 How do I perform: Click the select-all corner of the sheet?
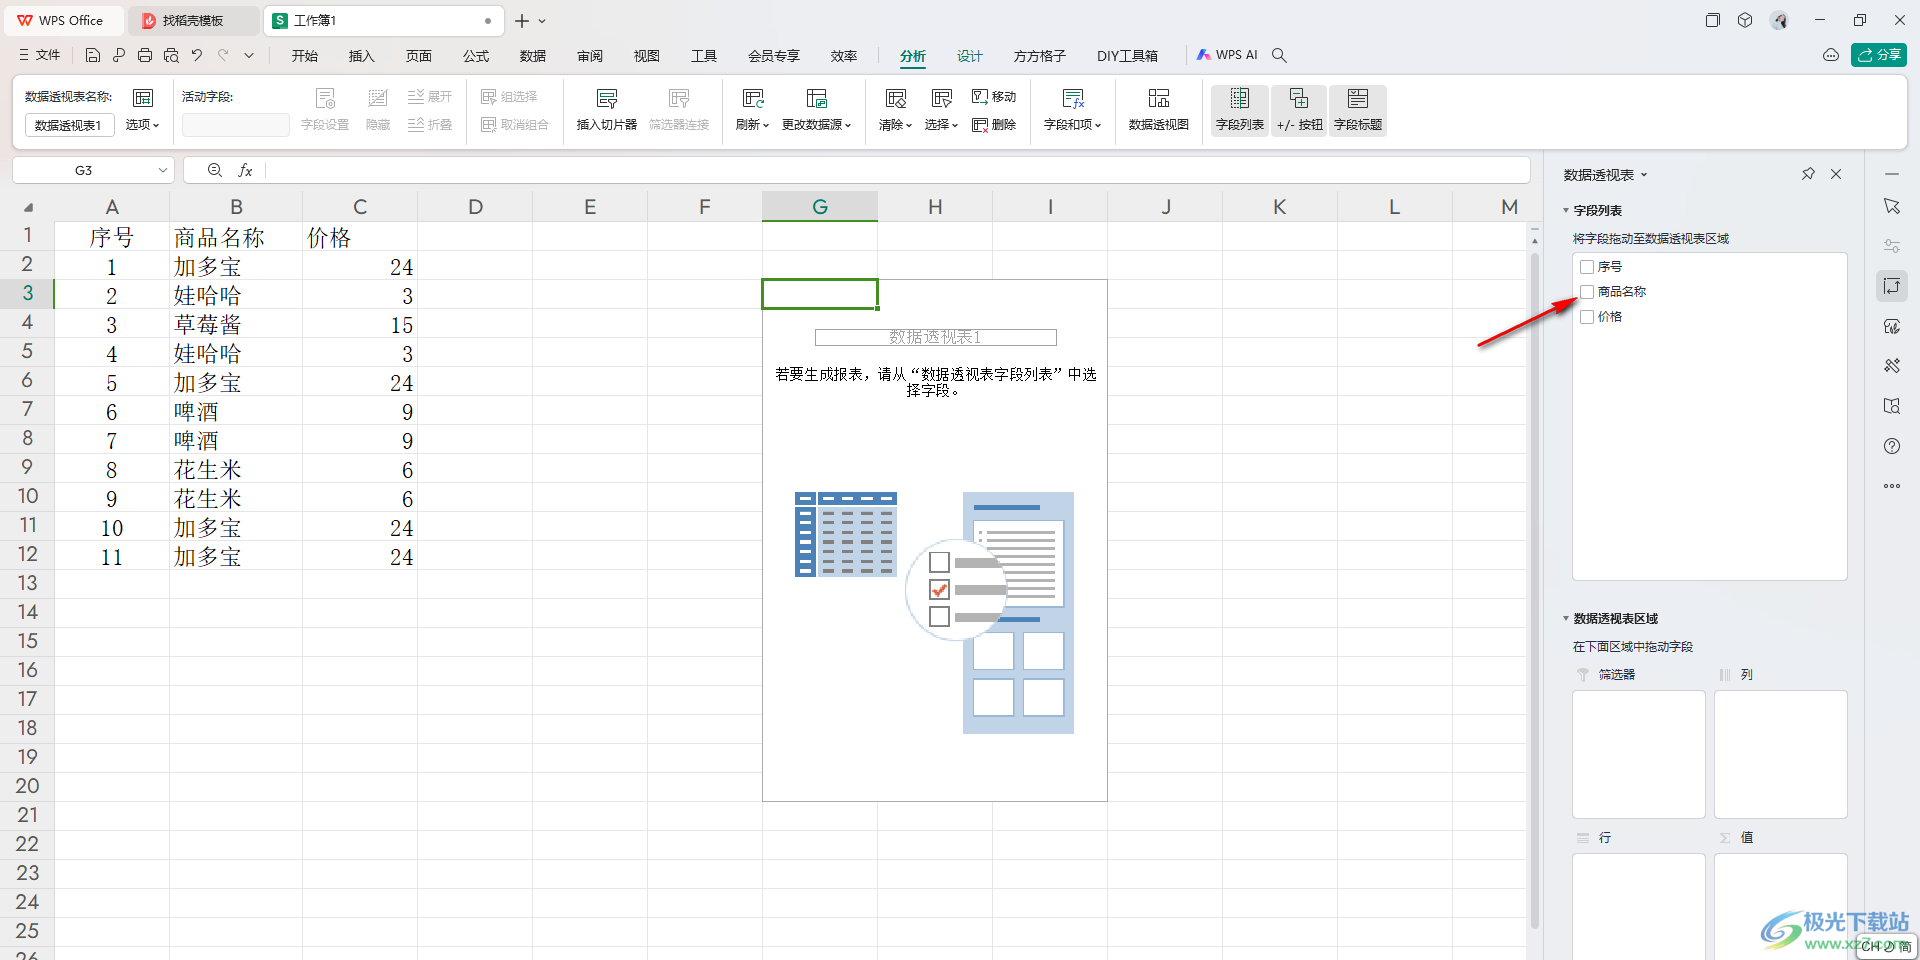coord(28,207)
